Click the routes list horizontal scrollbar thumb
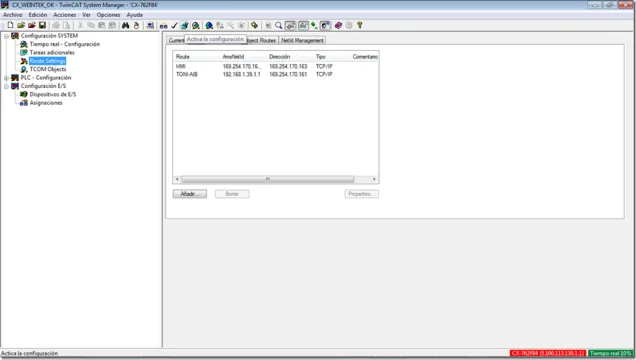The height and width of the screenshot is (360, 636). (x=268, y=179)
